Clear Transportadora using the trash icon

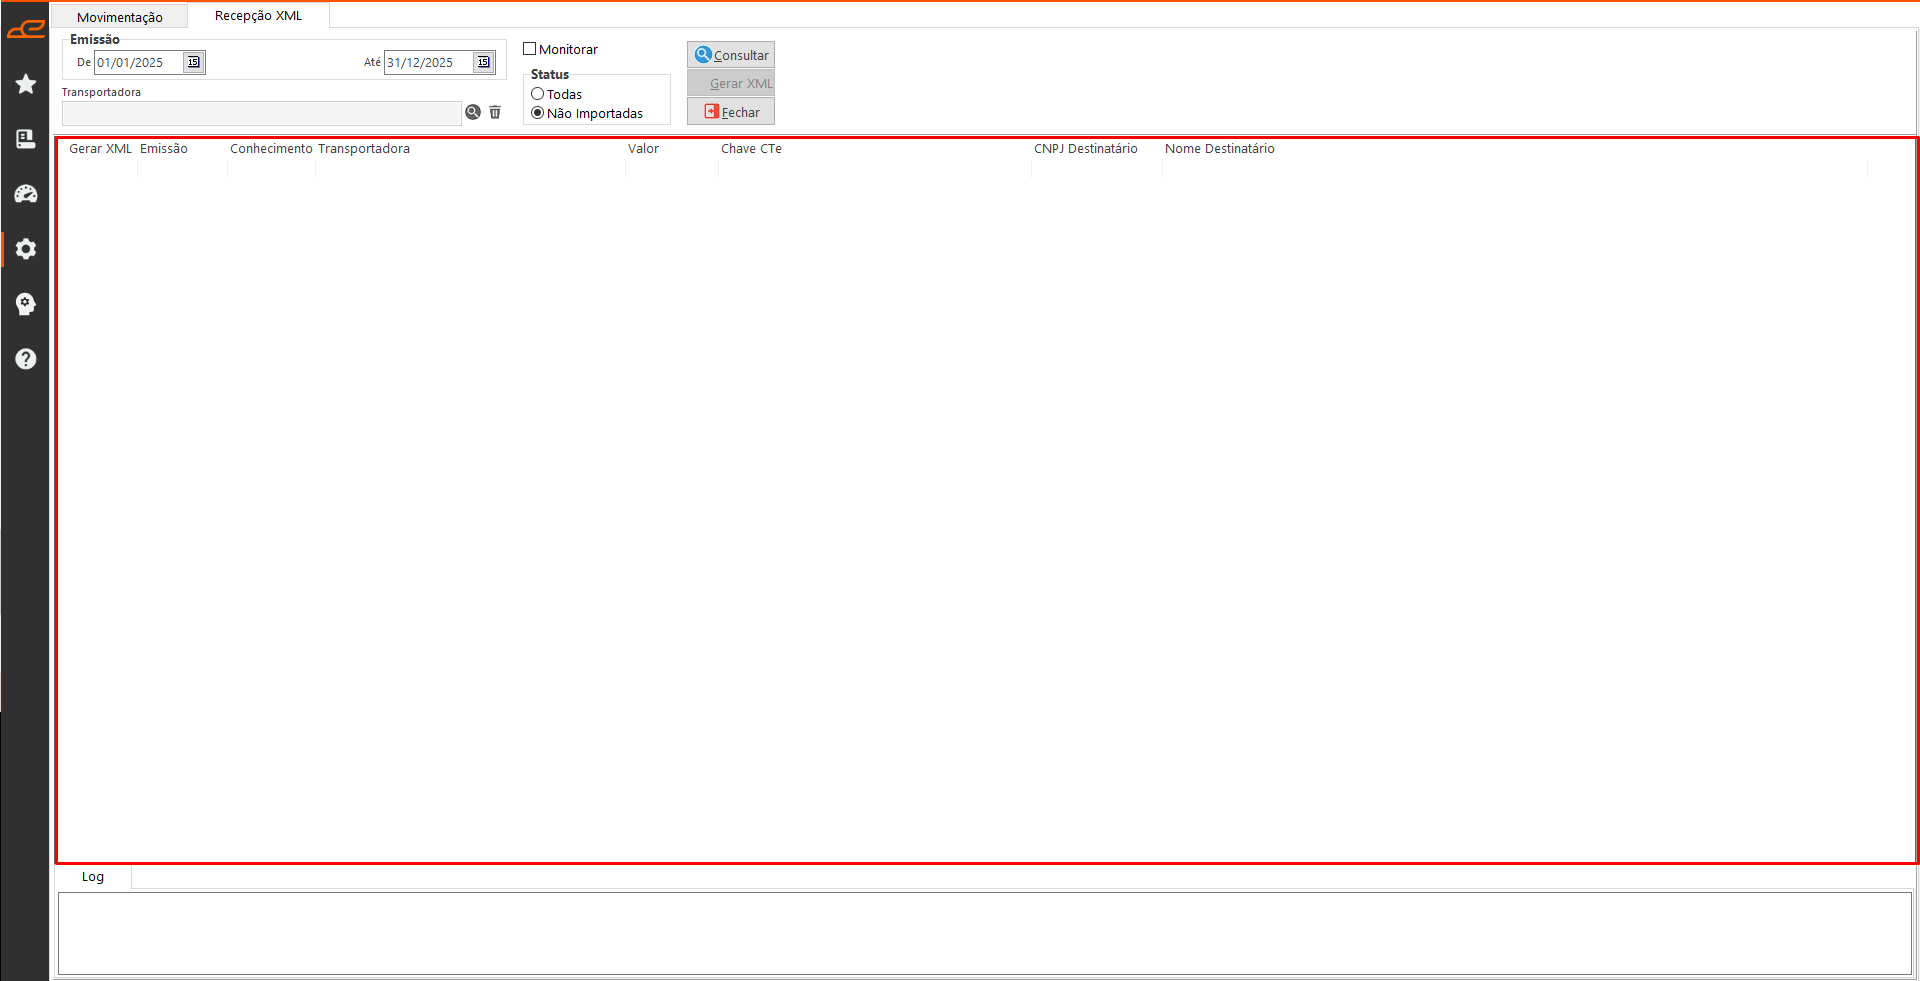click(495, 112)
